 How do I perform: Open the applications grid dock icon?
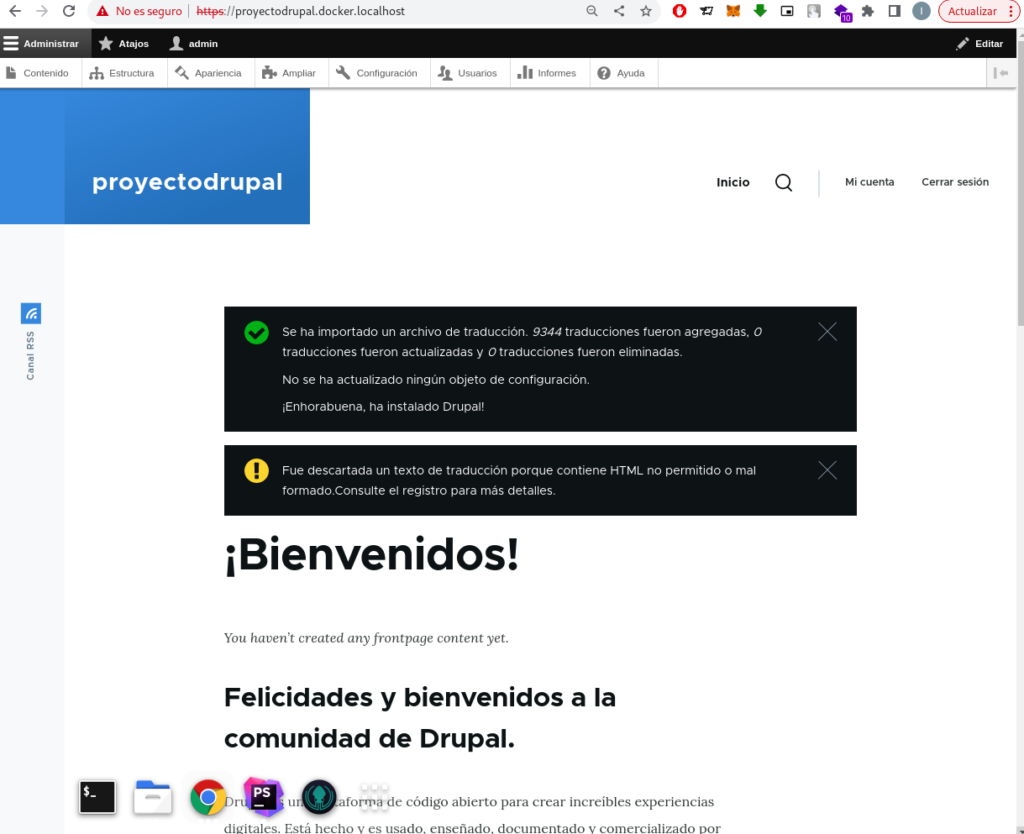pyautogui.click(x=374, y=797)
